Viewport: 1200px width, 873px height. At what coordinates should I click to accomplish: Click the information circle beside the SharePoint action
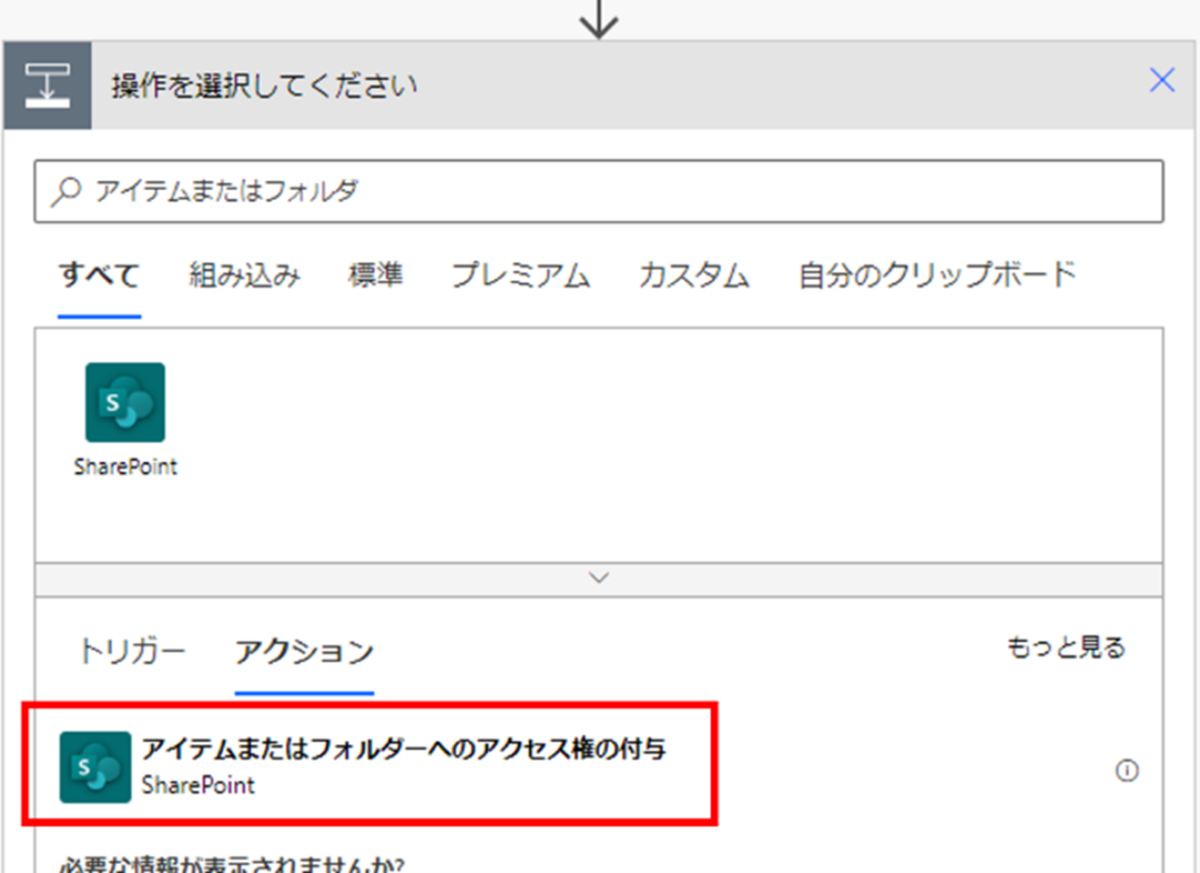1128,770
